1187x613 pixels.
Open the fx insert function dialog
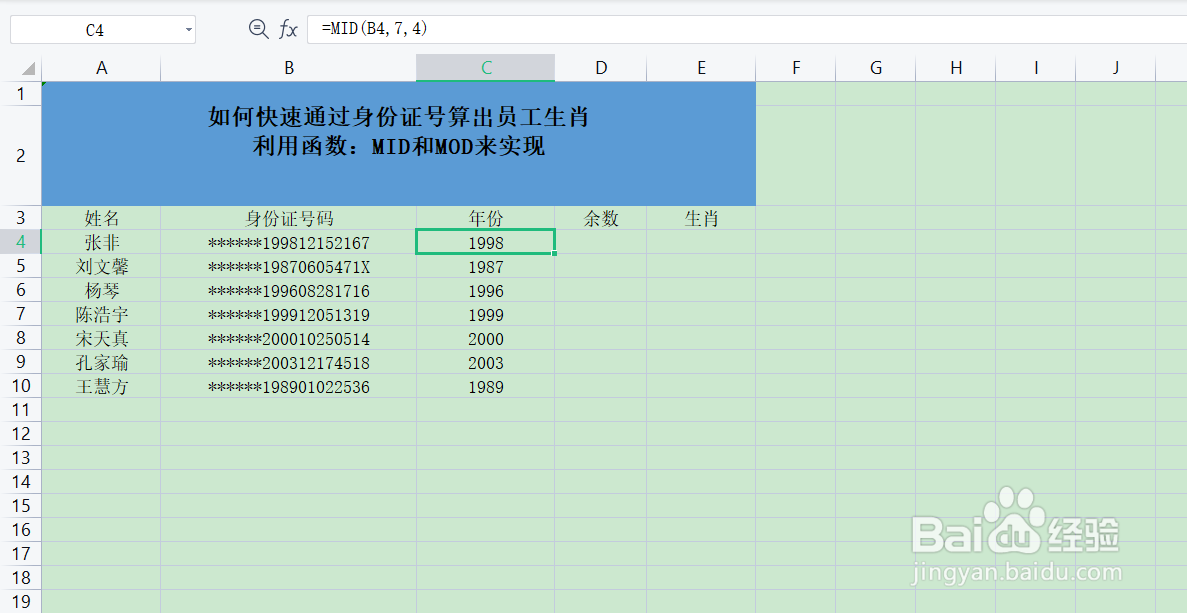click(x=288, y=30)
